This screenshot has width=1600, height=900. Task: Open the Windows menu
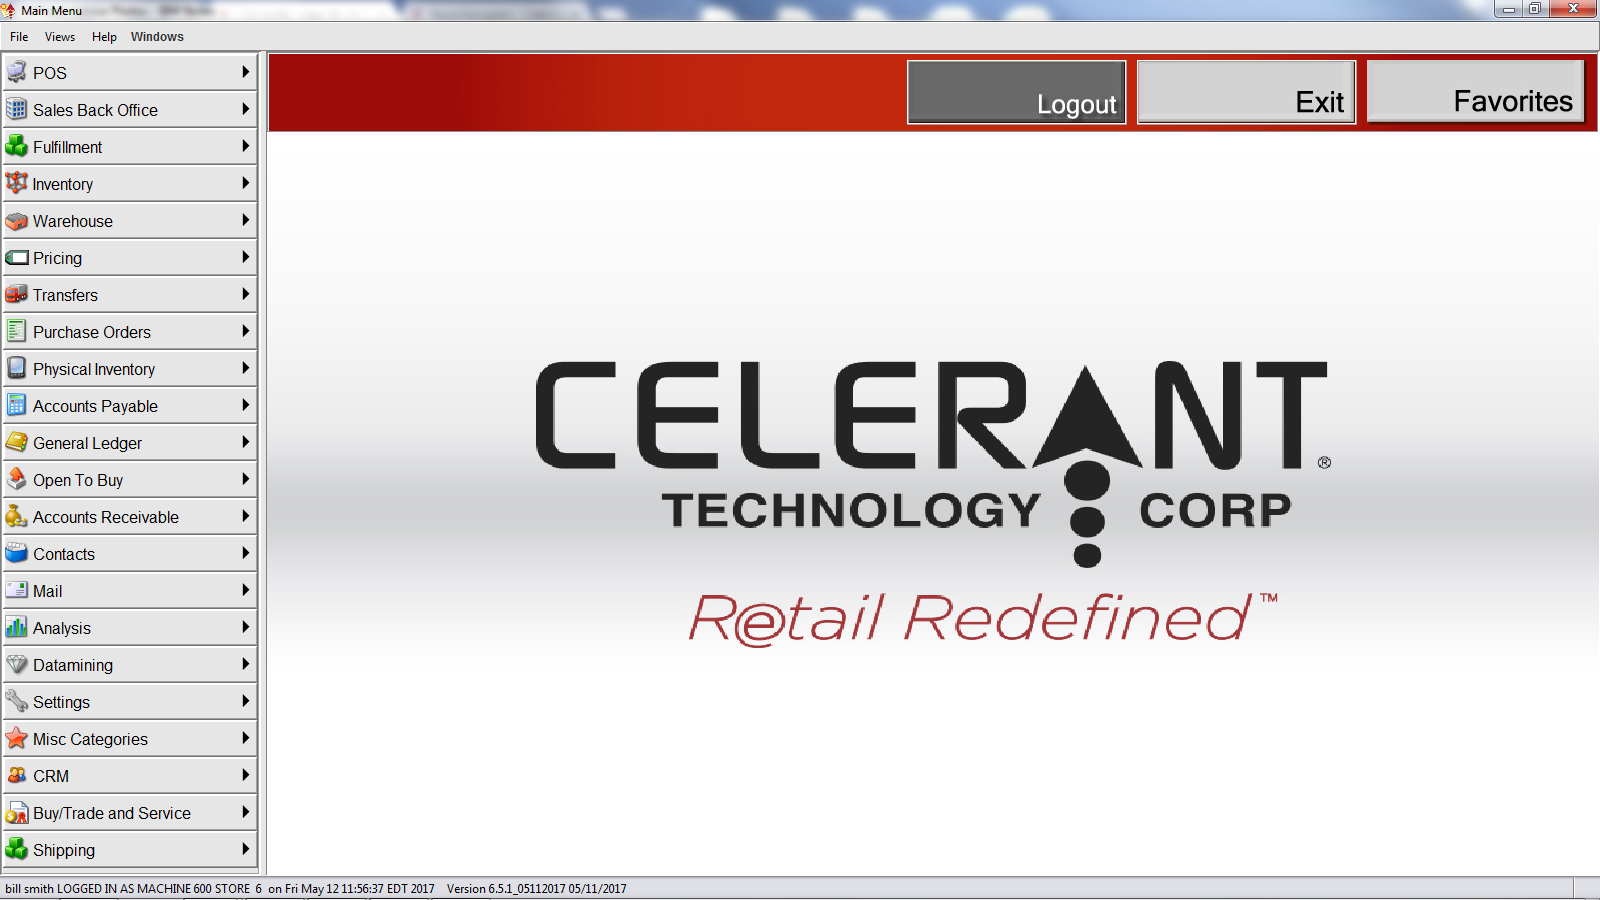pos(157,37)
